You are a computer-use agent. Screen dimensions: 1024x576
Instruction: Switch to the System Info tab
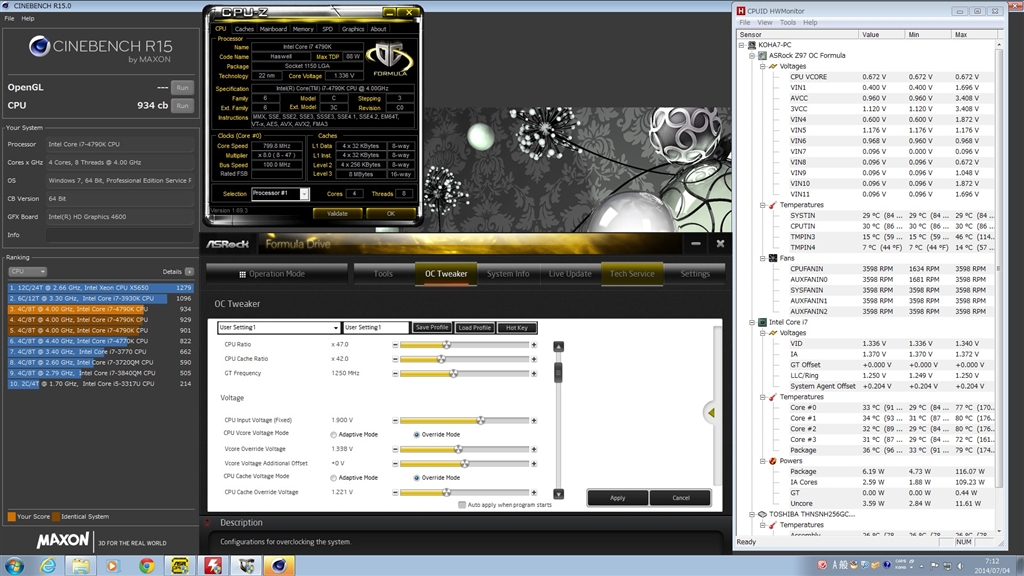click(508, 273)
